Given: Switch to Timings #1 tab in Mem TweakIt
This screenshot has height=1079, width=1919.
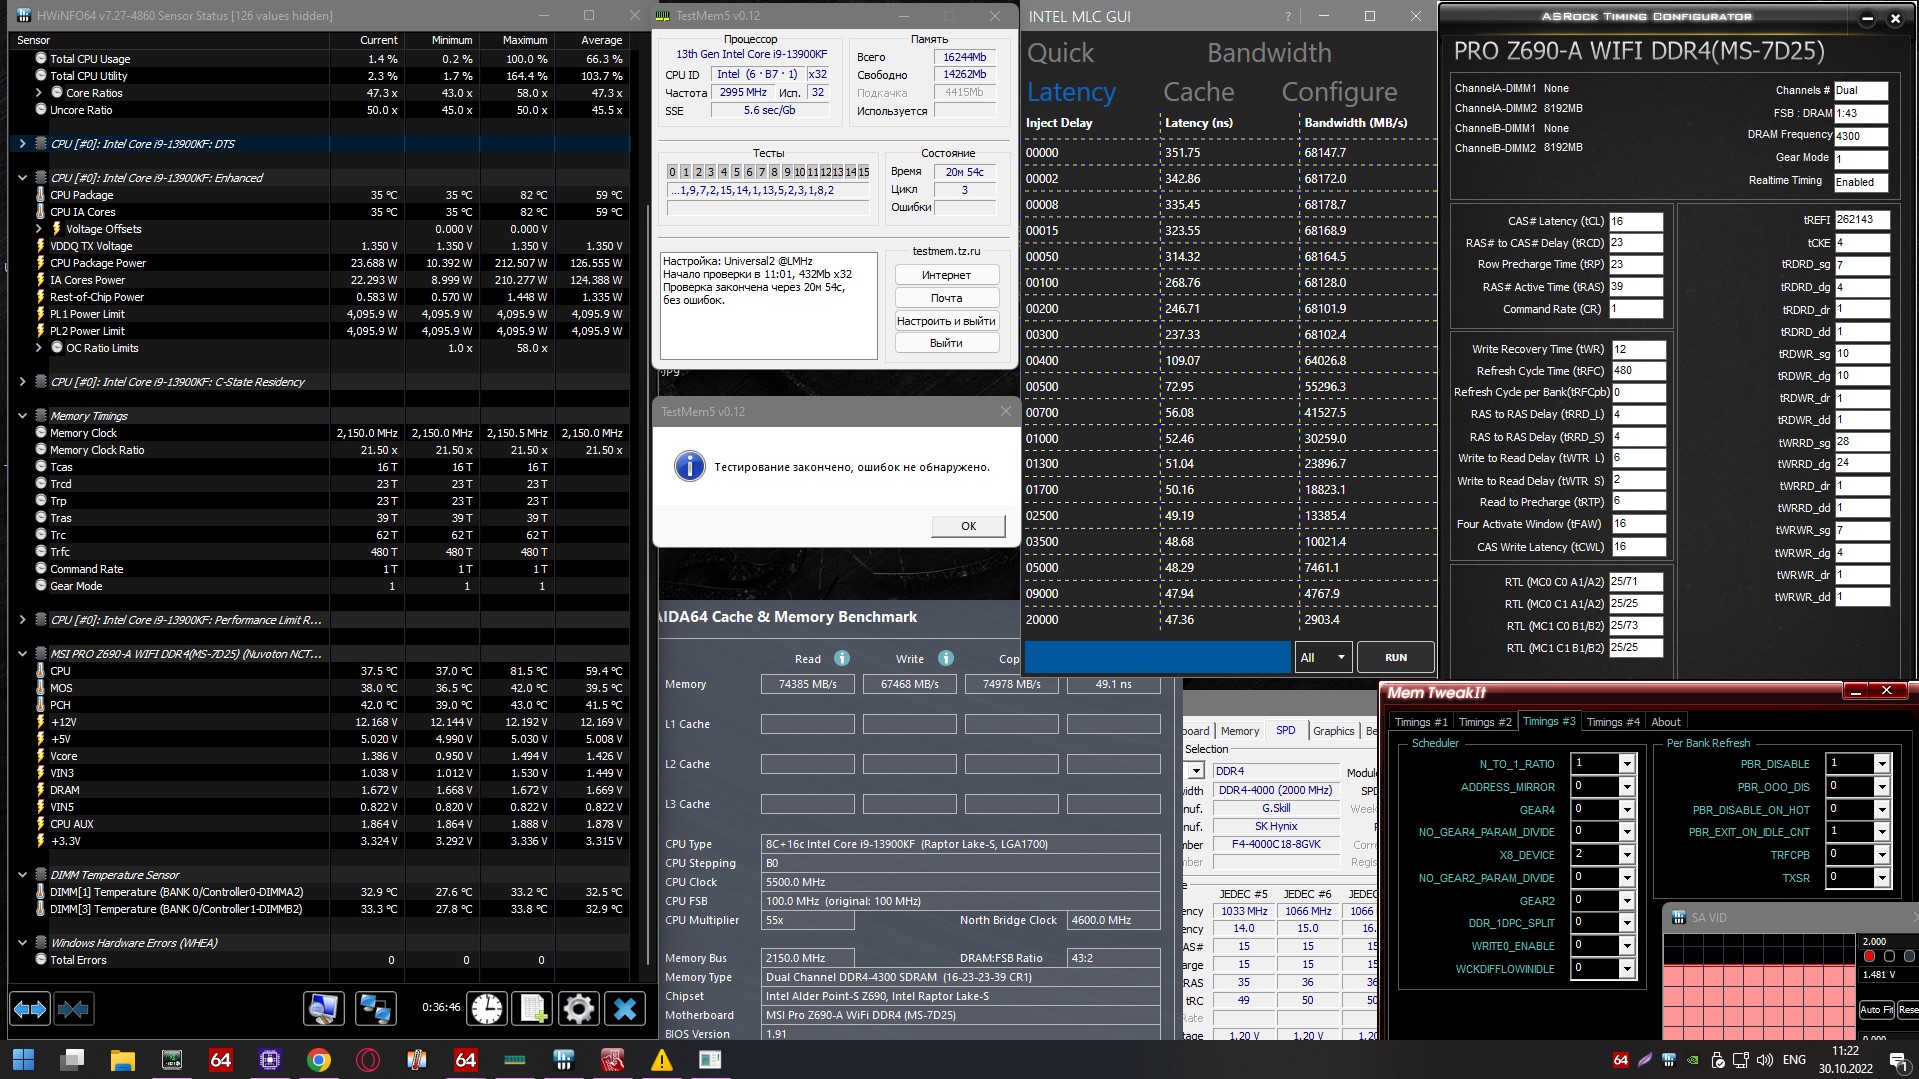Looking at the screenshot, I should (x=1420, y=722).
